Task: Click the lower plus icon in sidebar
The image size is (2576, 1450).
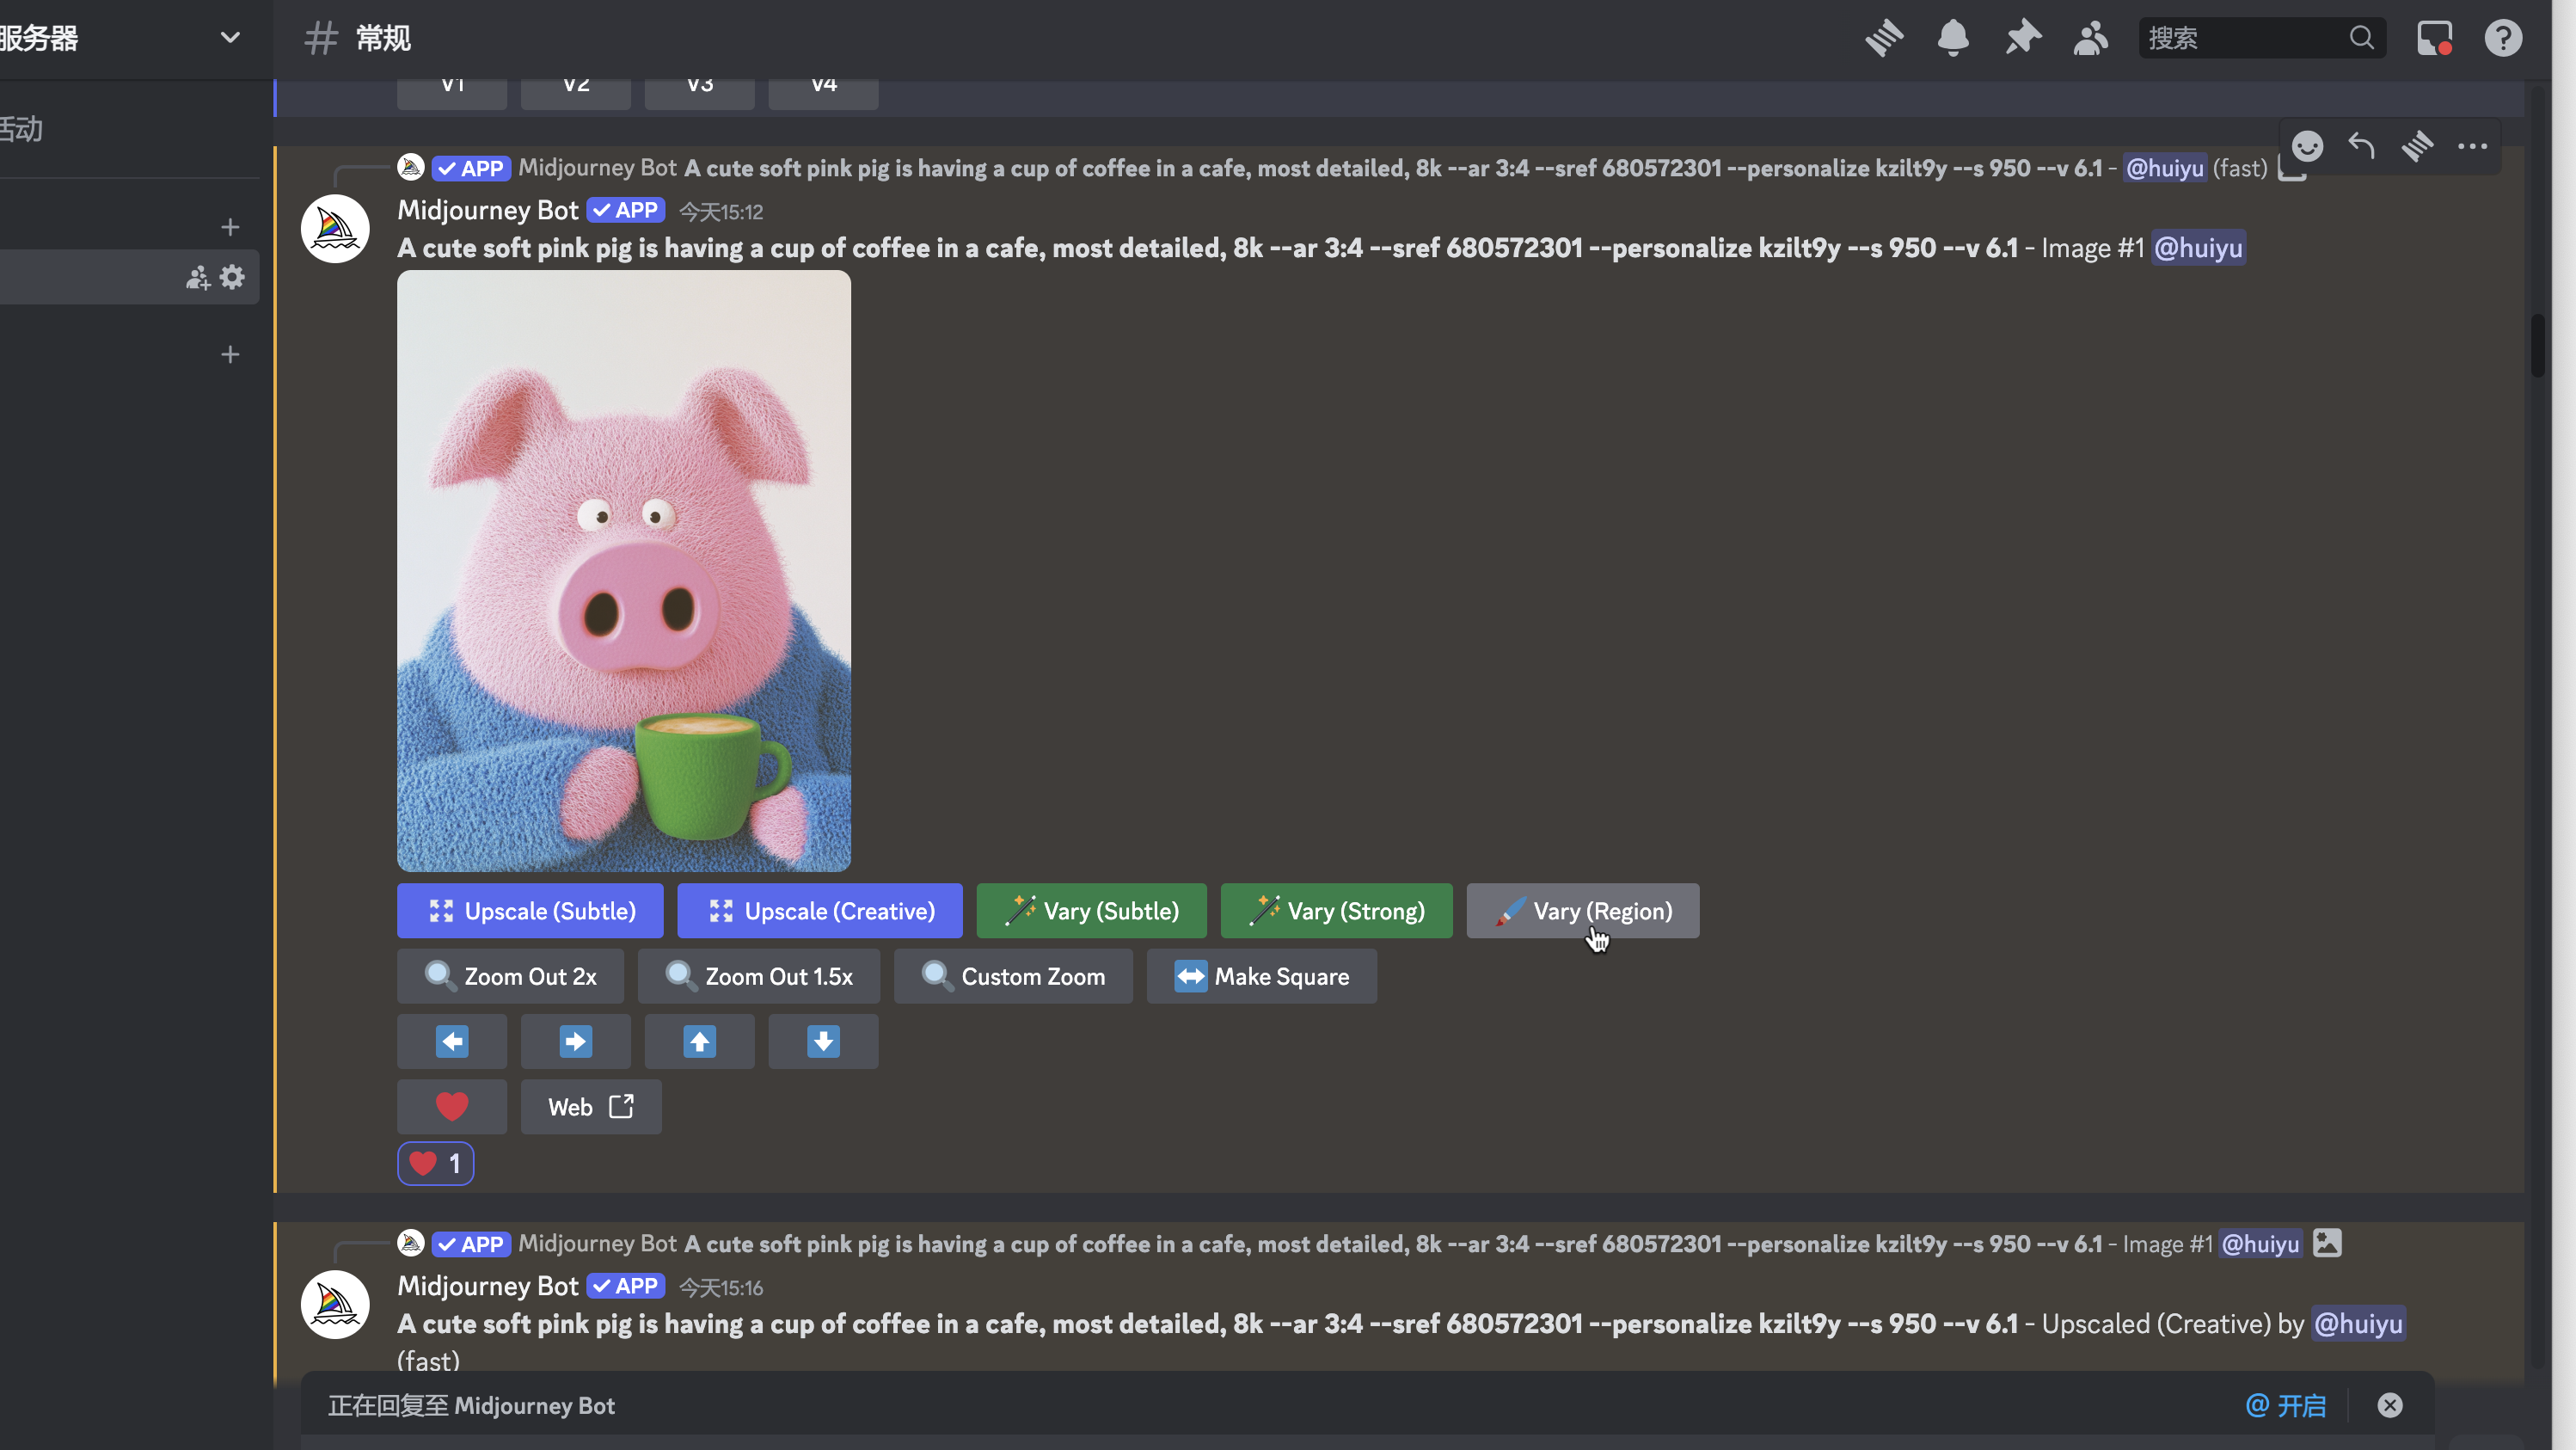Action: (230, 355)
